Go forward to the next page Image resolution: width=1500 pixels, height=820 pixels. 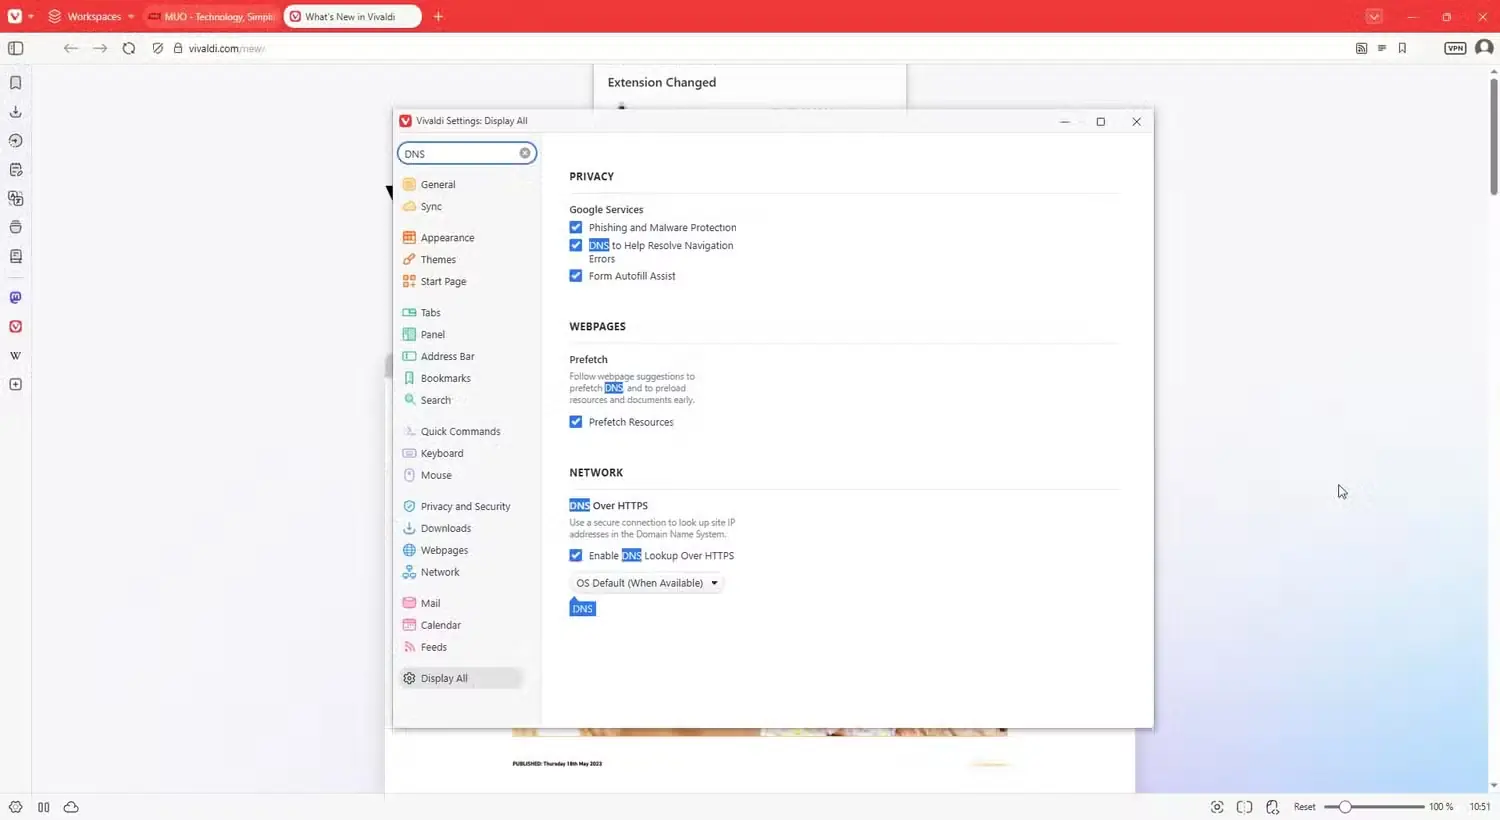pos(100,48)
